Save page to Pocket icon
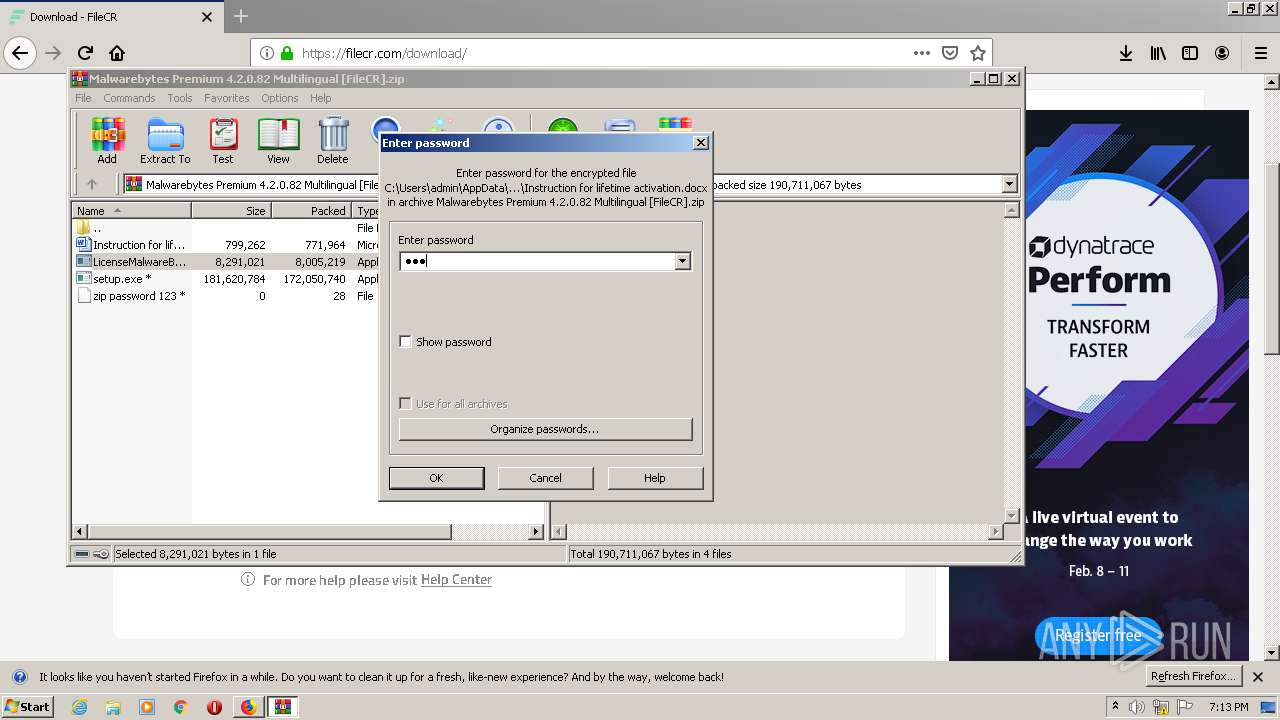Viewport: 1280px width, 720px height. [950, 53]
